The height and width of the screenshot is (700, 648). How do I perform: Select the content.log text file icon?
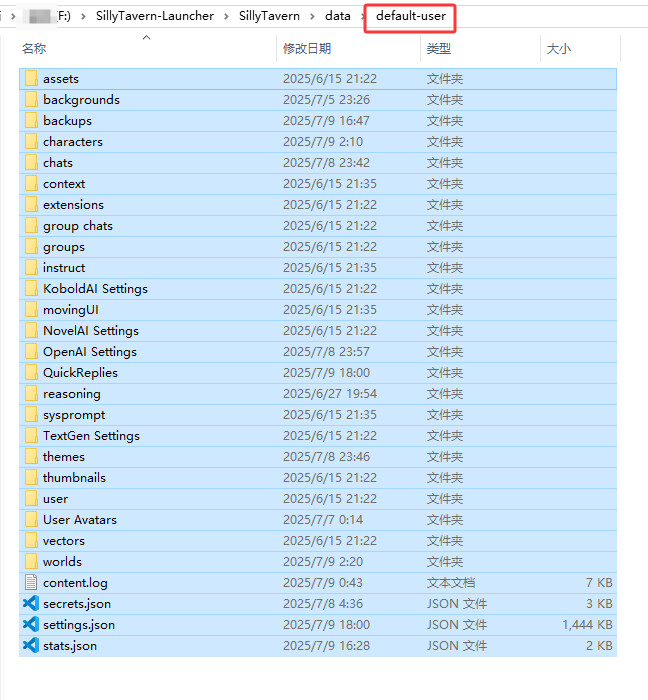(x=30, y=582)
